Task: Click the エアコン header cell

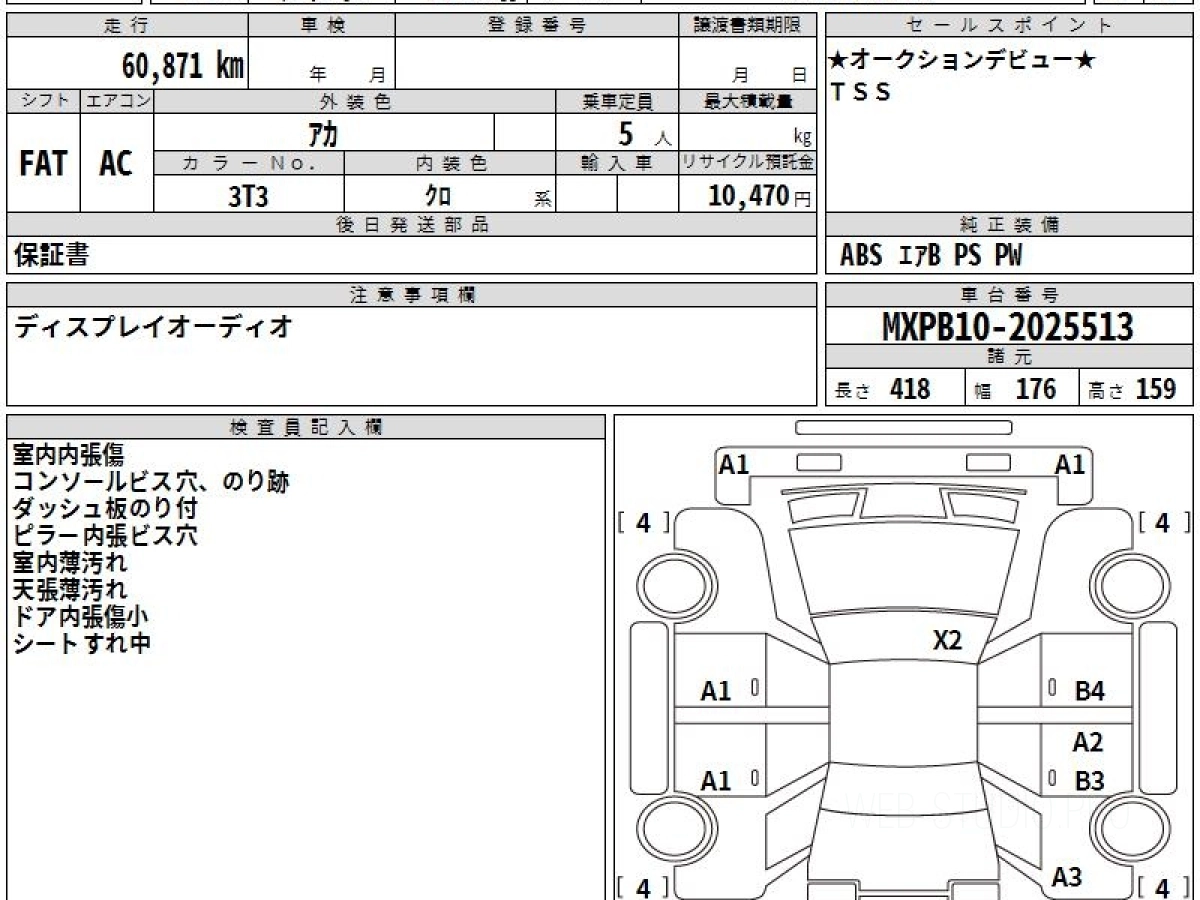Action: (117, 101)
